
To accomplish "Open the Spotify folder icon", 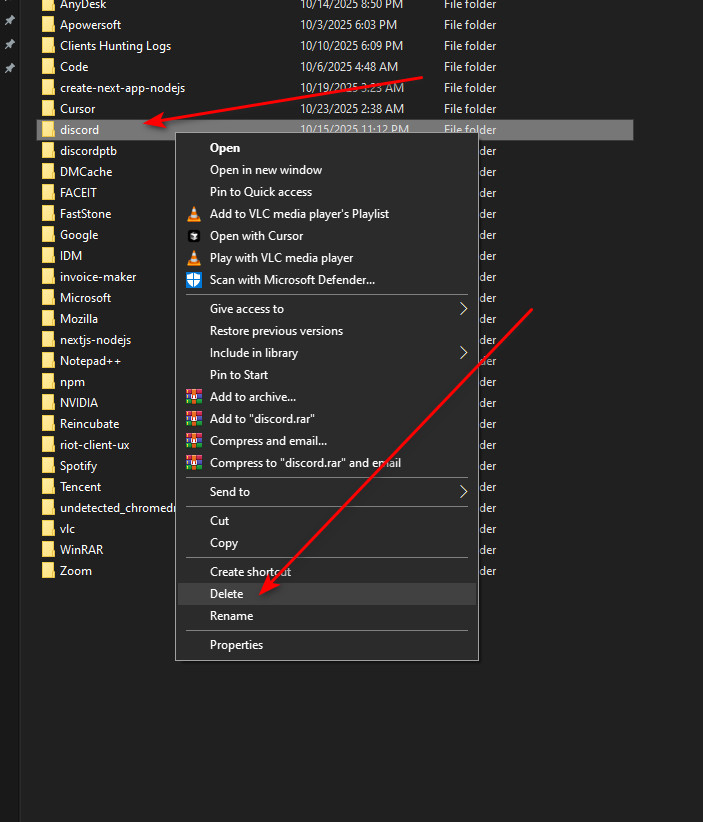I will pyautogui.click(x=47, y=465).
